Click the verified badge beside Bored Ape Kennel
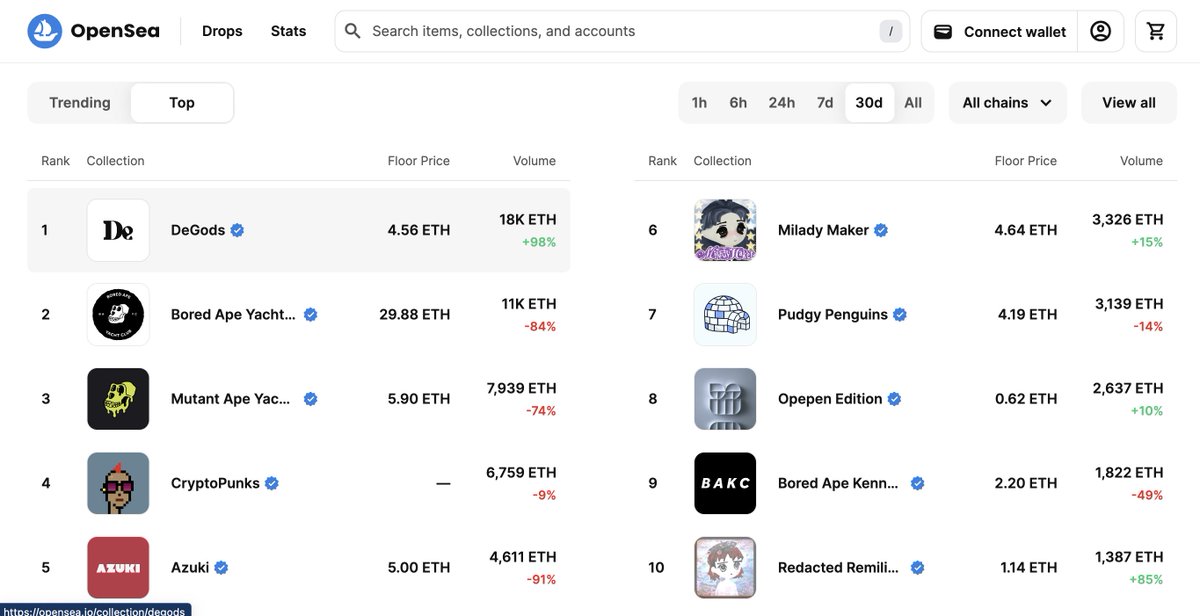This screenshot has height=616, width=1200. pyautogui.click(x=917, y=483)
